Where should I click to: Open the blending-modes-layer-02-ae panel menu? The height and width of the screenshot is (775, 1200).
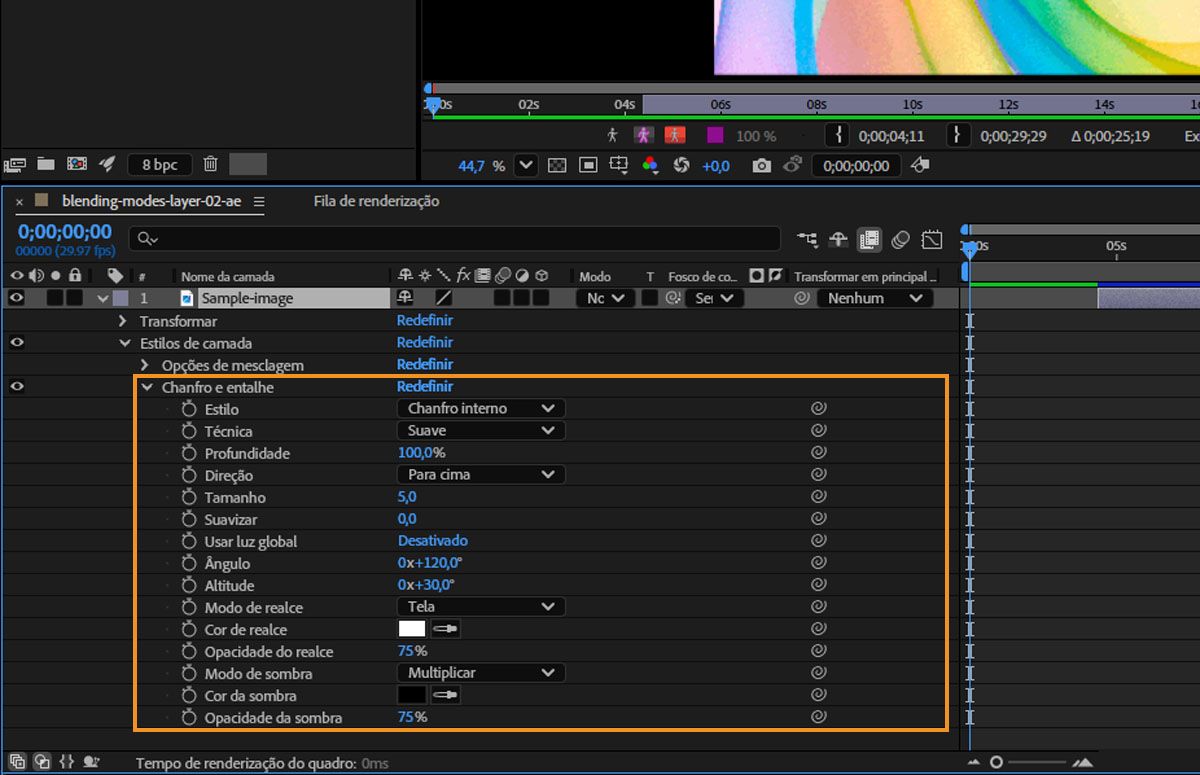click(259, 202)
